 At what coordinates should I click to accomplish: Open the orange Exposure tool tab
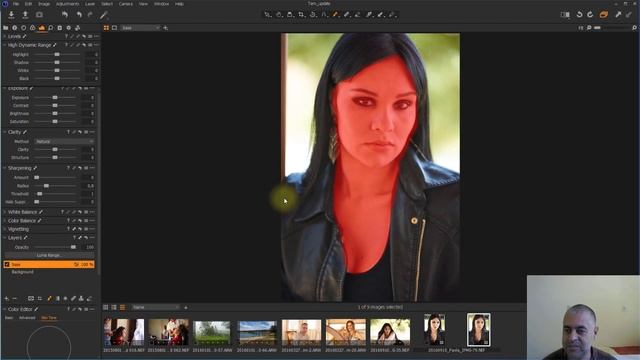(42, 28)
